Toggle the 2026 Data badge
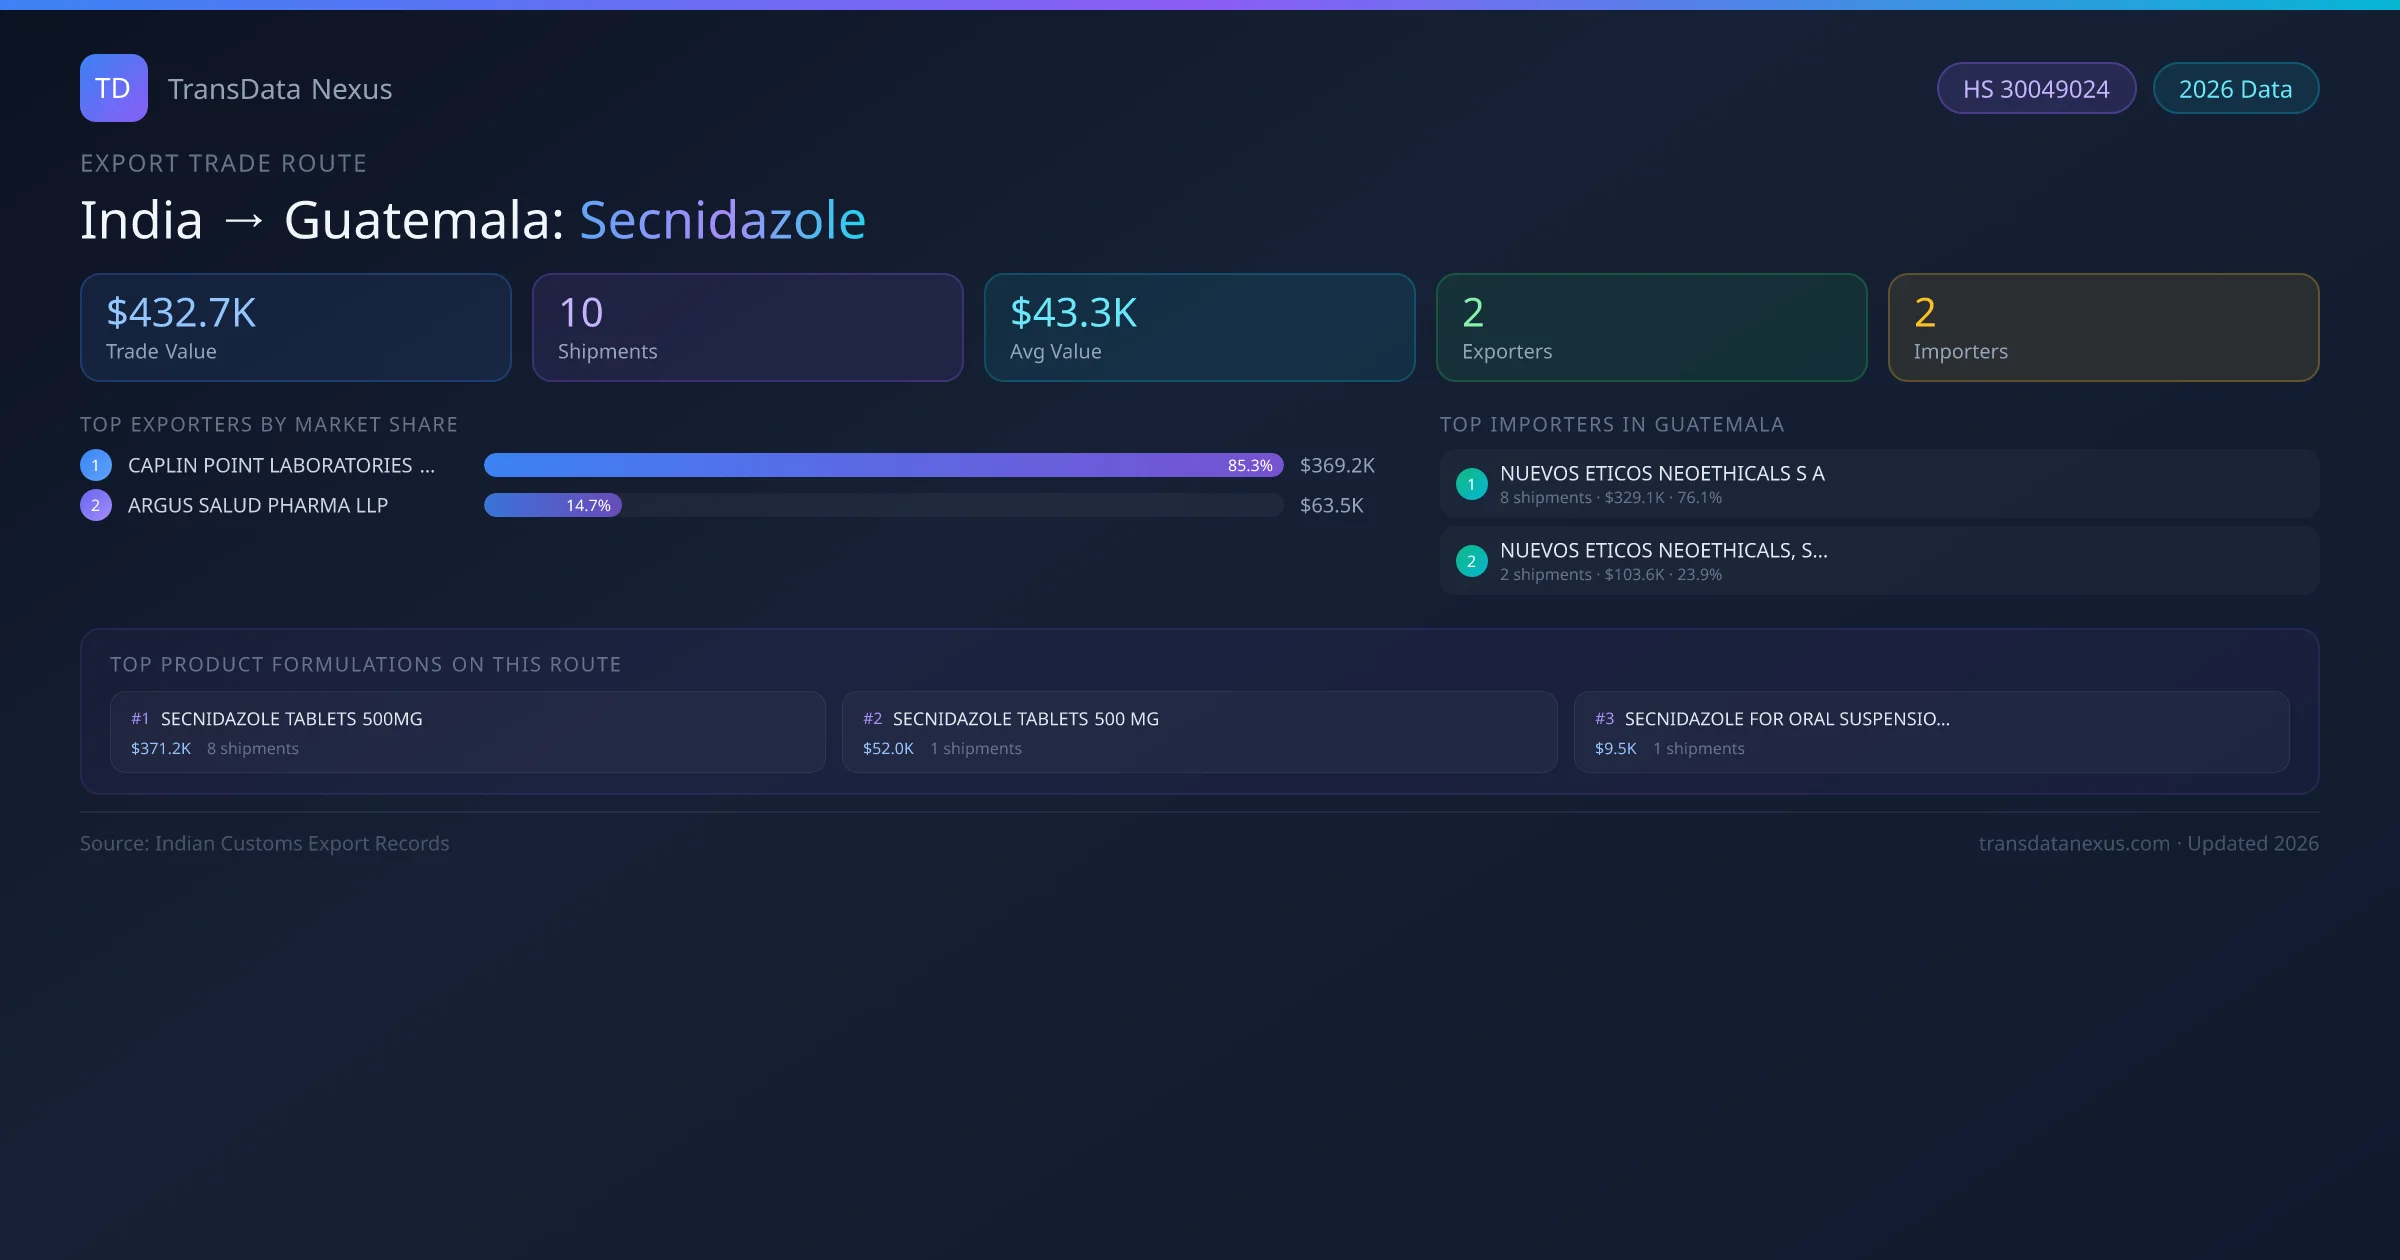 tap(2235, 88)
